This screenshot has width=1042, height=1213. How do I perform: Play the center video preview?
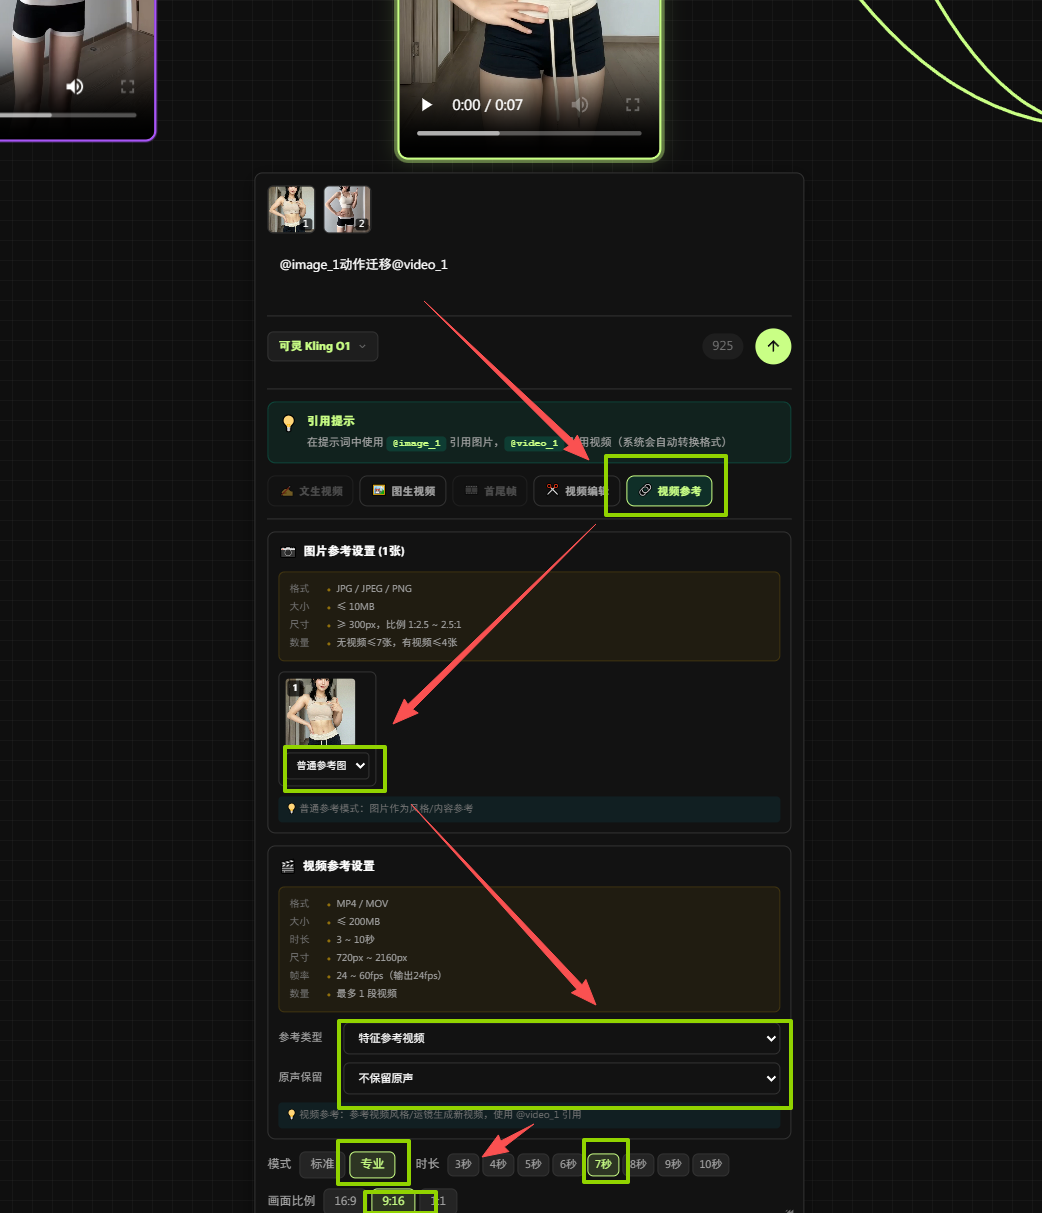pos(427,105)
